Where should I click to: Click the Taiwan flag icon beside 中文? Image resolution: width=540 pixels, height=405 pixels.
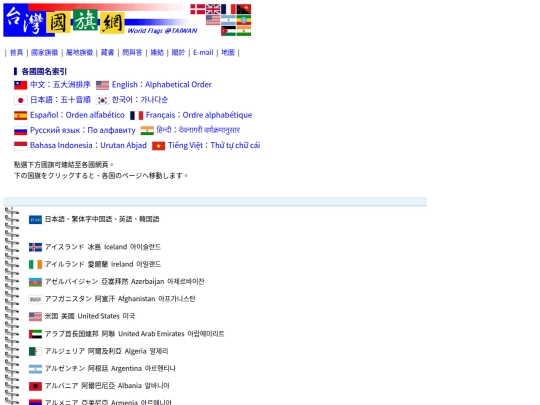click(20, 85)
